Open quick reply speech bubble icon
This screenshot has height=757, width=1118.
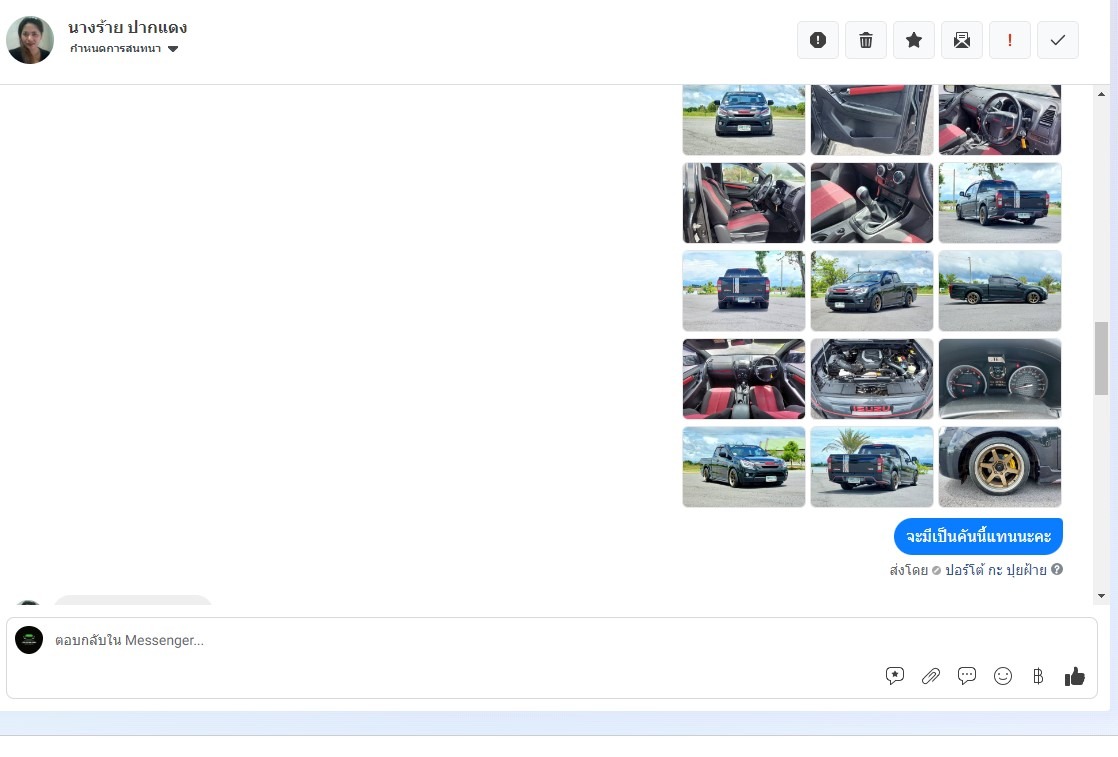pos(967,676)
